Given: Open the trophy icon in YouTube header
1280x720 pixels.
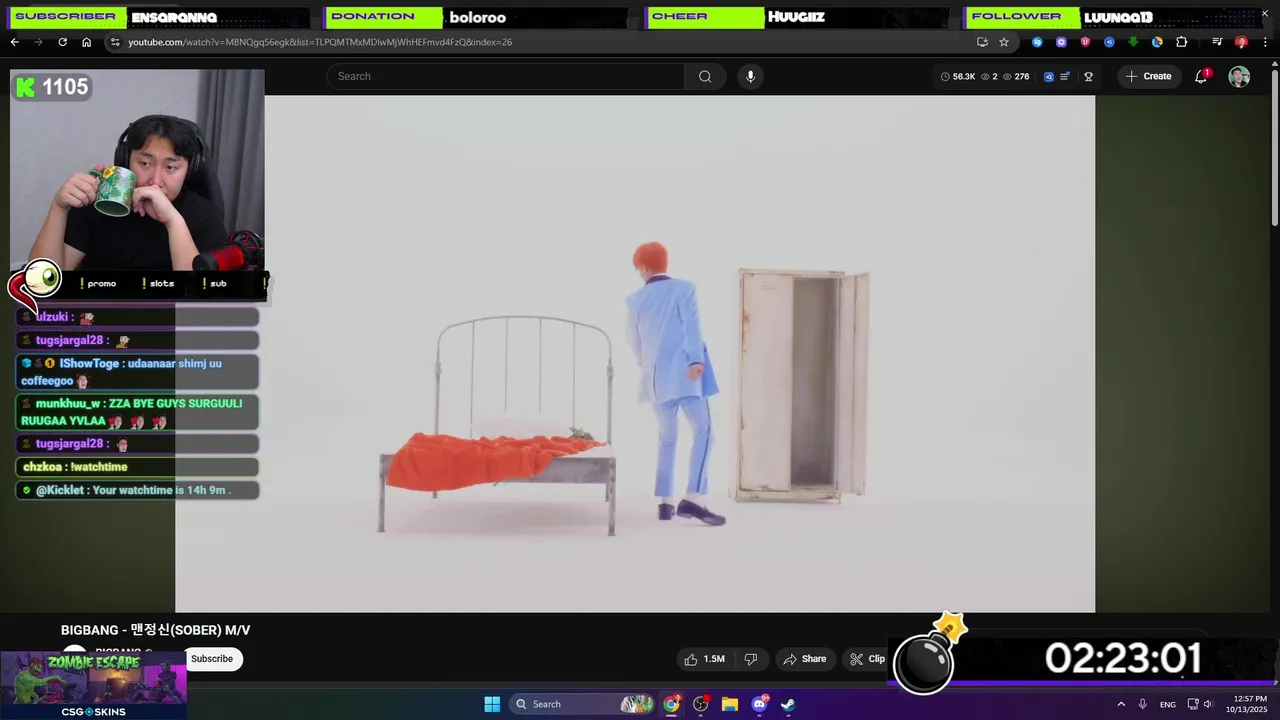Looking at the screenshot, I should (1088, 76).
